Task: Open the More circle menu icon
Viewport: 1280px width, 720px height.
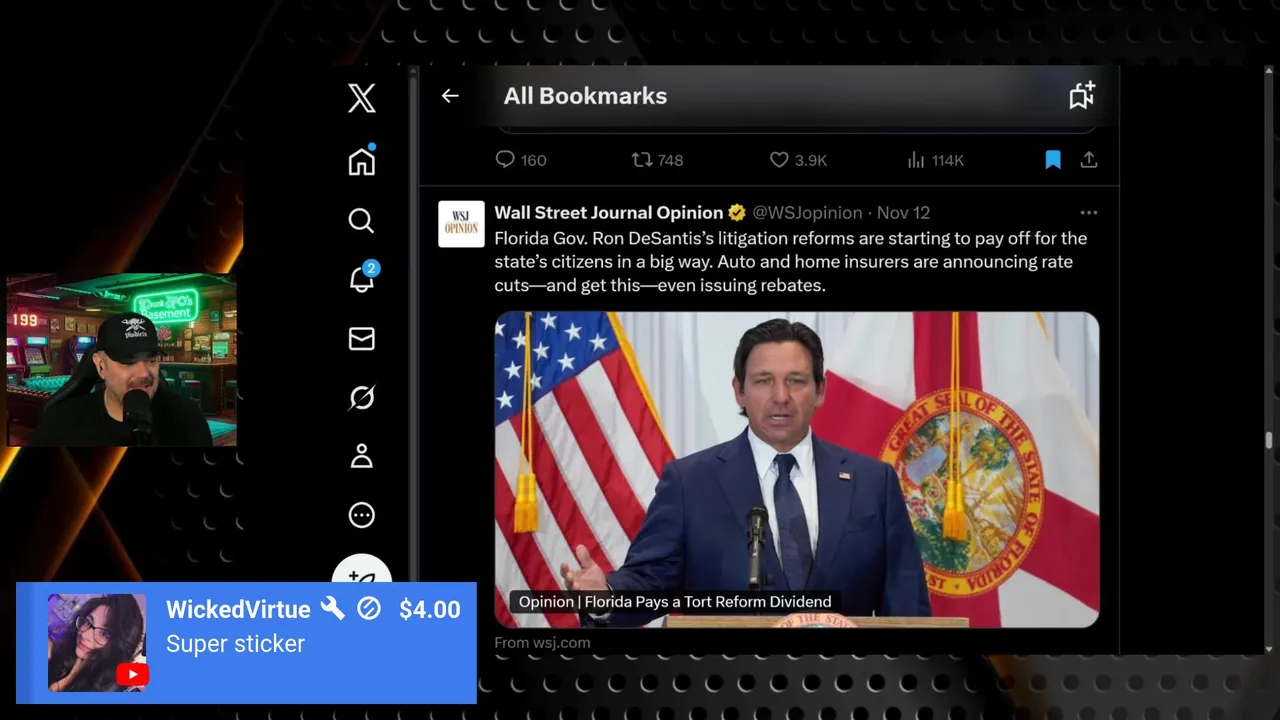Action: pyautogui.click(x=362, y=515)
